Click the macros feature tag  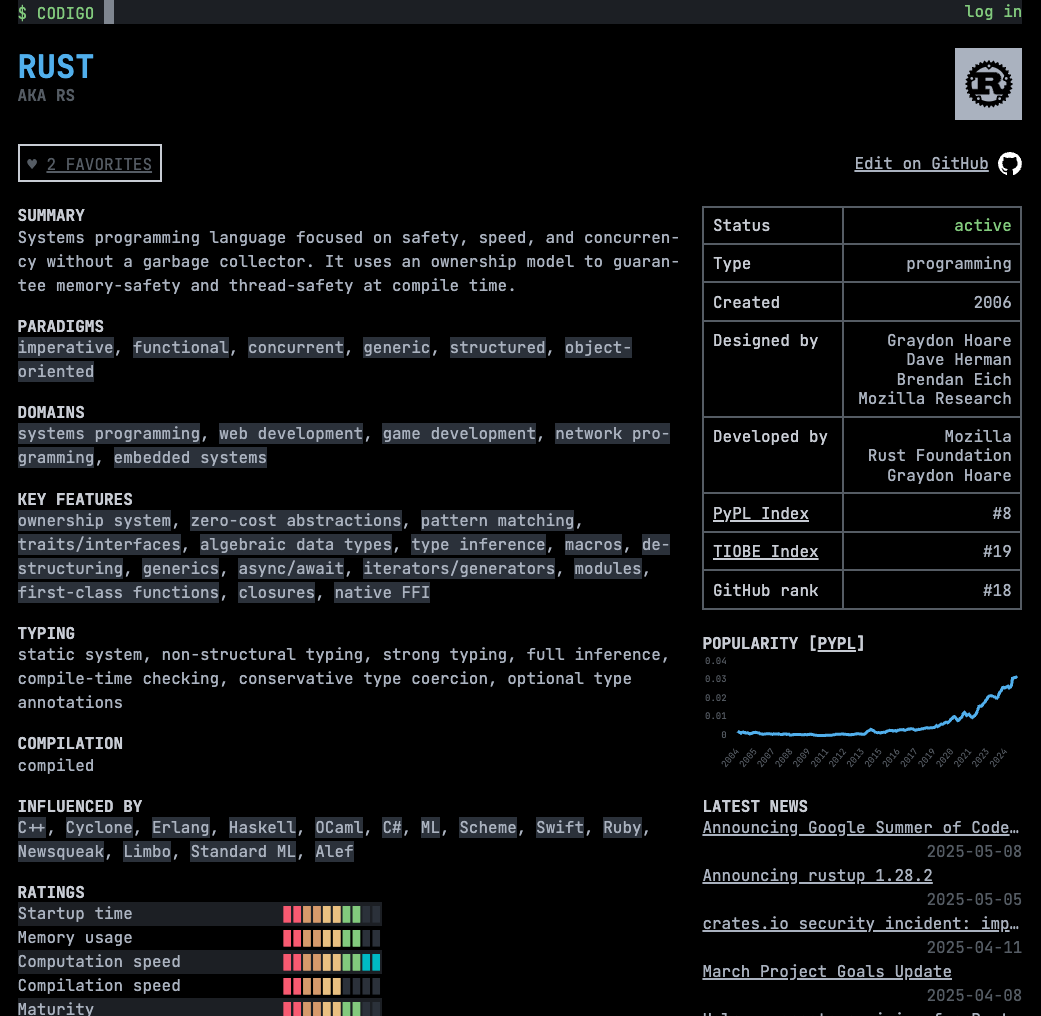(594, 544)
